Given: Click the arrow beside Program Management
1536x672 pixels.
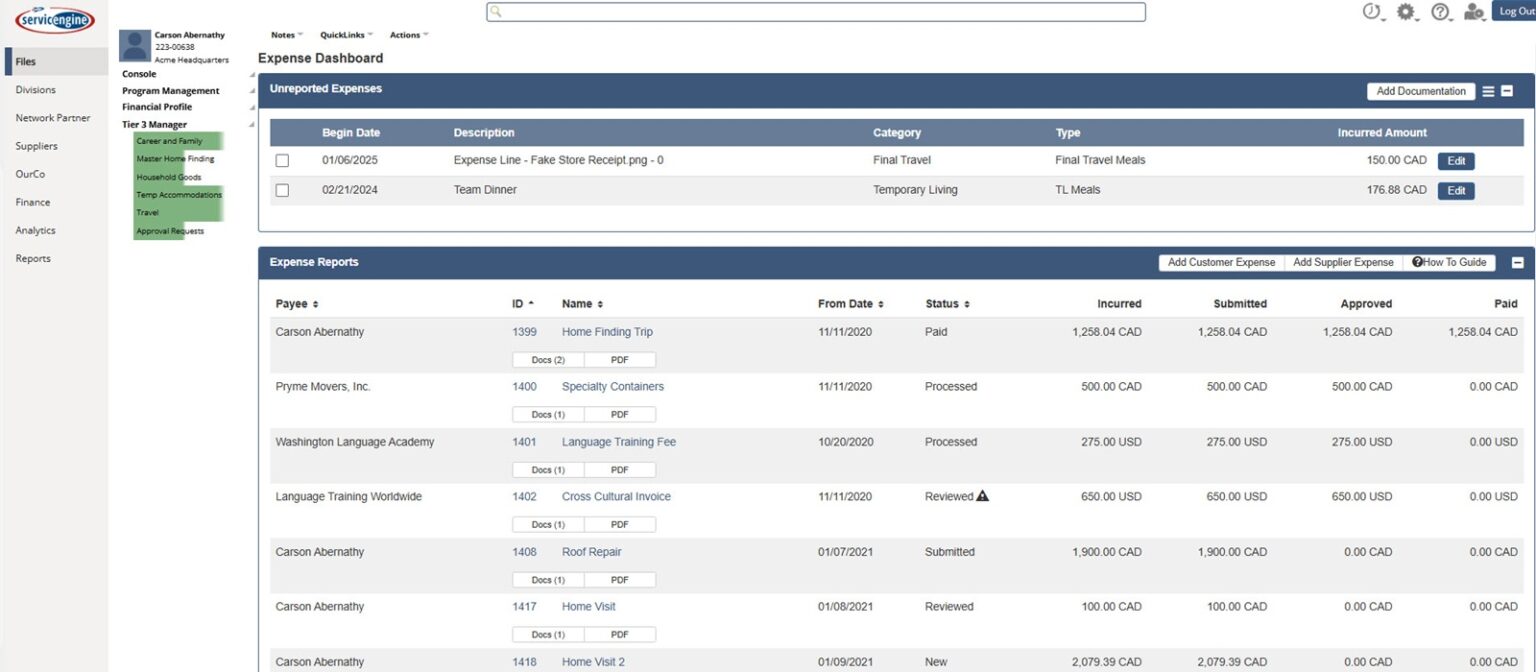Looking at the screenshot, I should pyautogui.click(x=252, y=92).
